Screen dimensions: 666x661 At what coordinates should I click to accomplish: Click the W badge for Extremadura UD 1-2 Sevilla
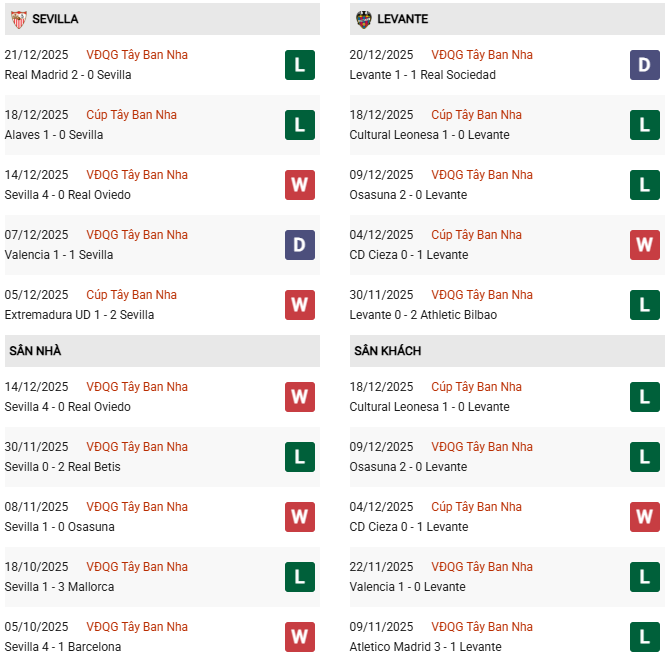coord(300,305)
